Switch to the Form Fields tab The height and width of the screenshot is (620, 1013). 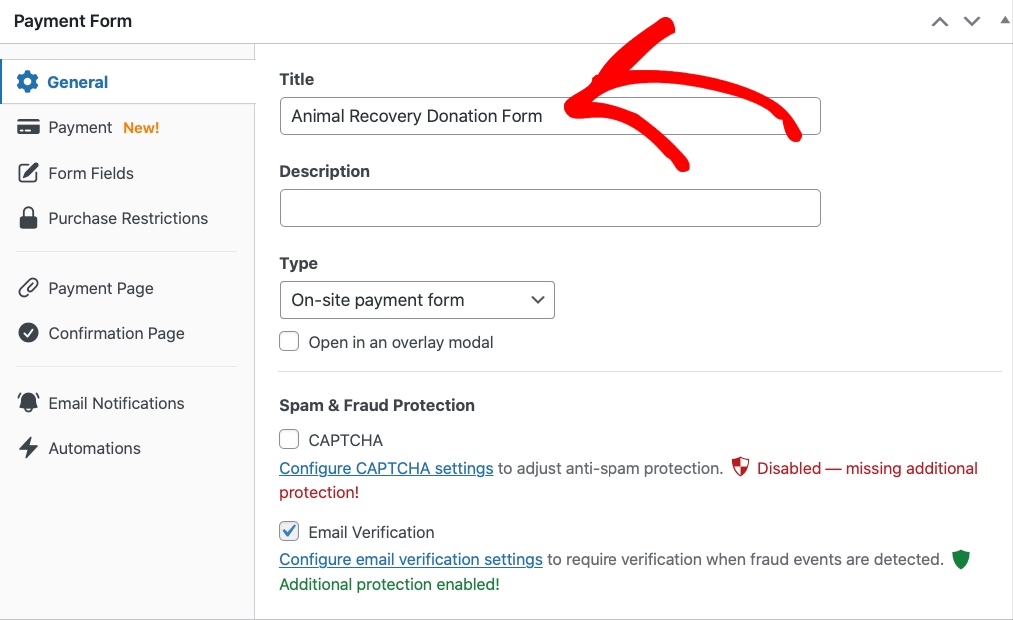90,173
